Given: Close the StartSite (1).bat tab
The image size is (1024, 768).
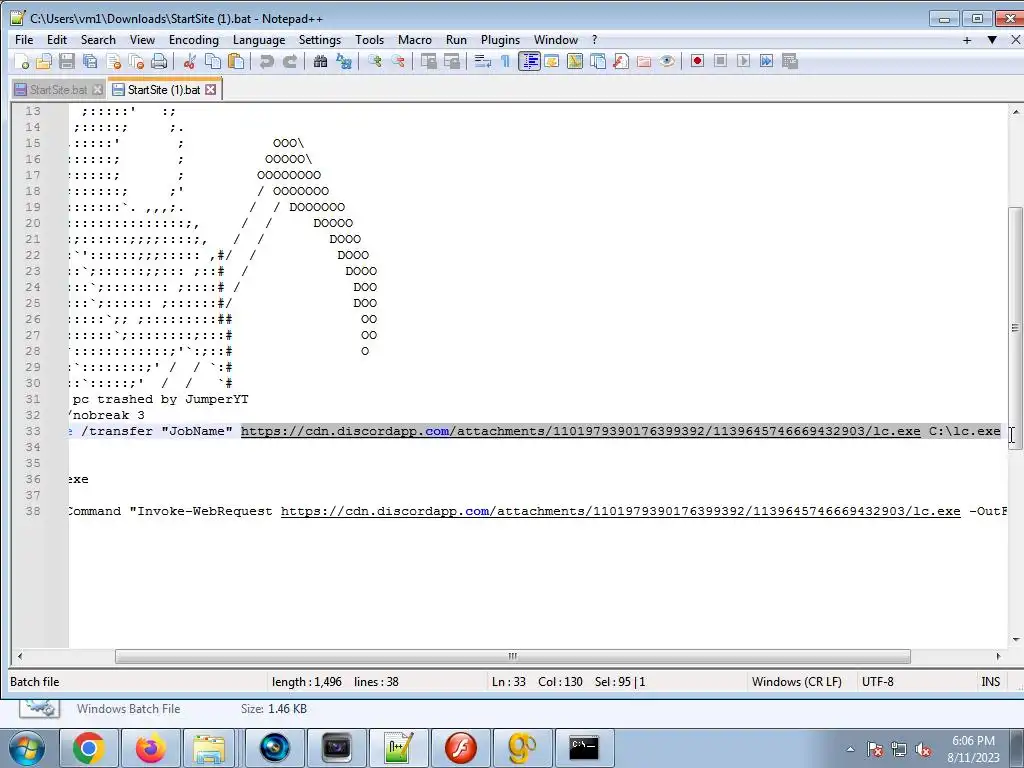Looking at the screenshot, I should (210, 89).
